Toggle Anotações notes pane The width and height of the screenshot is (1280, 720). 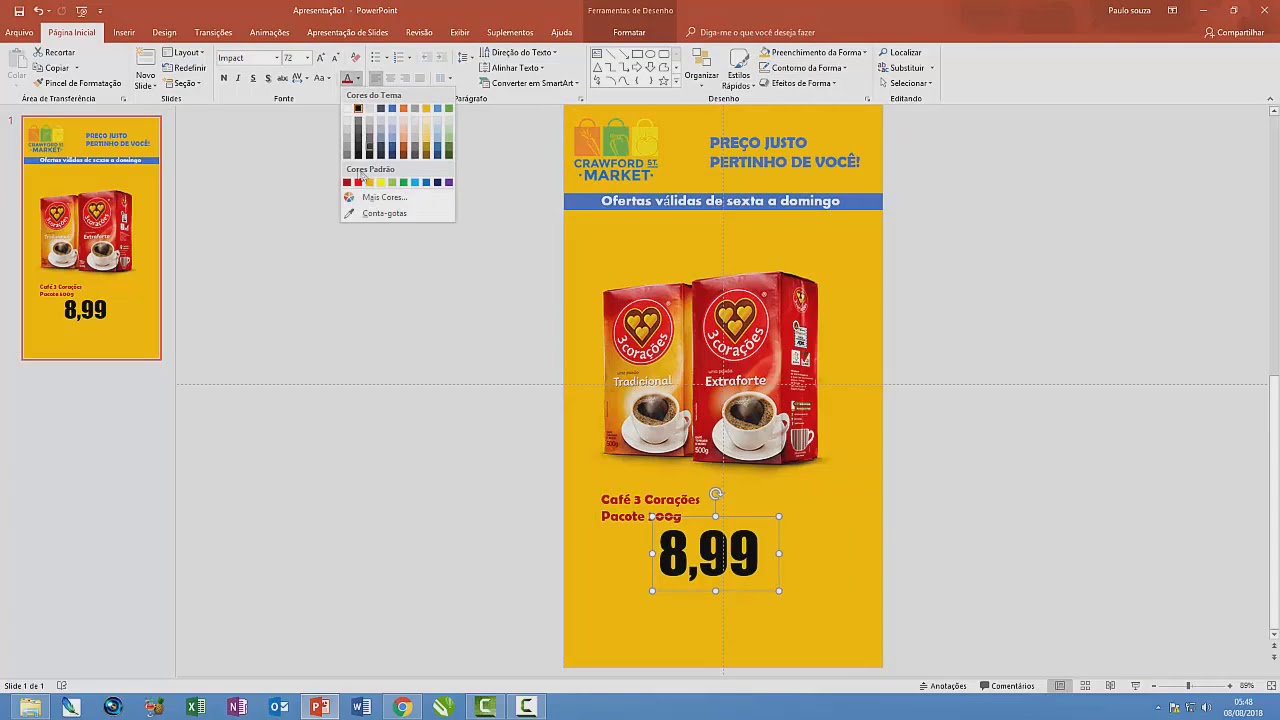[x=942, y=686]
